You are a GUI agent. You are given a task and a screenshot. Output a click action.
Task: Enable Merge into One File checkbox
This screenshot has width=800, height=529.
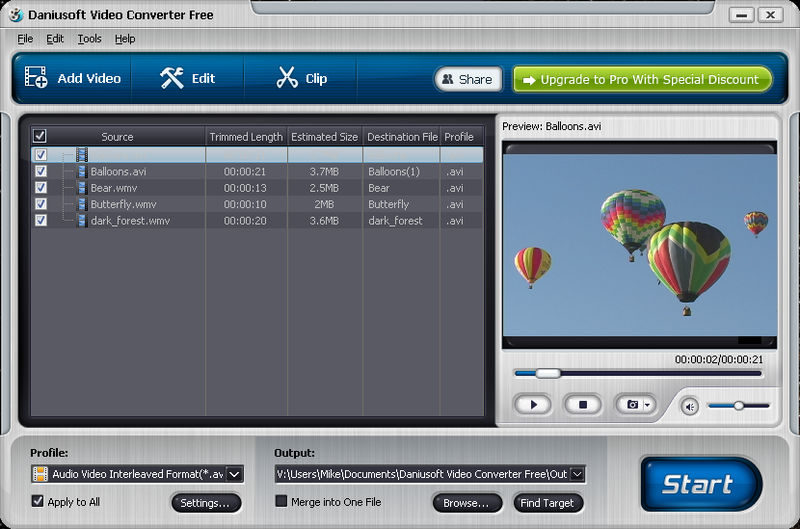[281, 501]
